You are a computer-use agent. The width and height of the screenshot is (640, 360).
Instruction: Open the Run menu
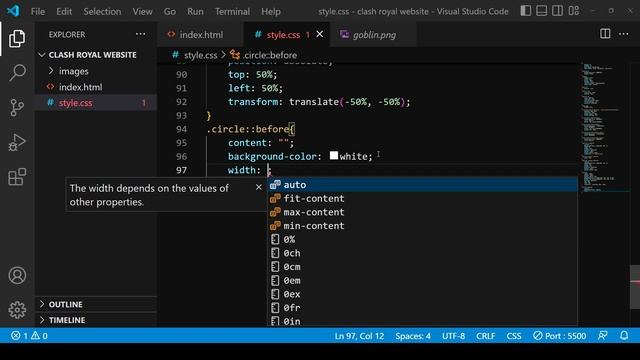(195, 11)
